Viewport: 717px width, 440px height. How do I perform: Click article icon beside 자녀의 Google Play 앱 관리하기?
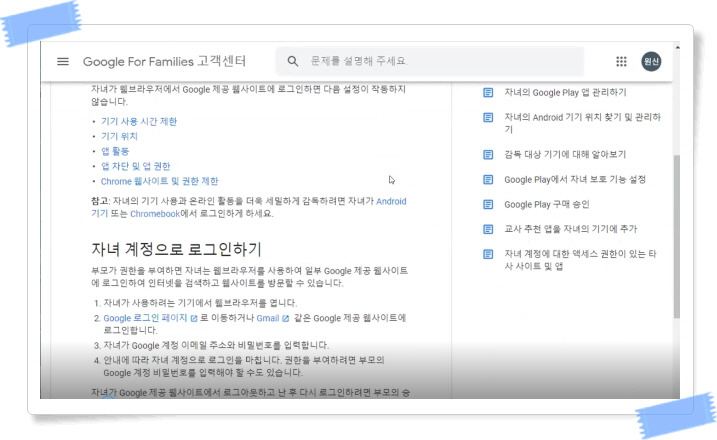click(488, 92)
